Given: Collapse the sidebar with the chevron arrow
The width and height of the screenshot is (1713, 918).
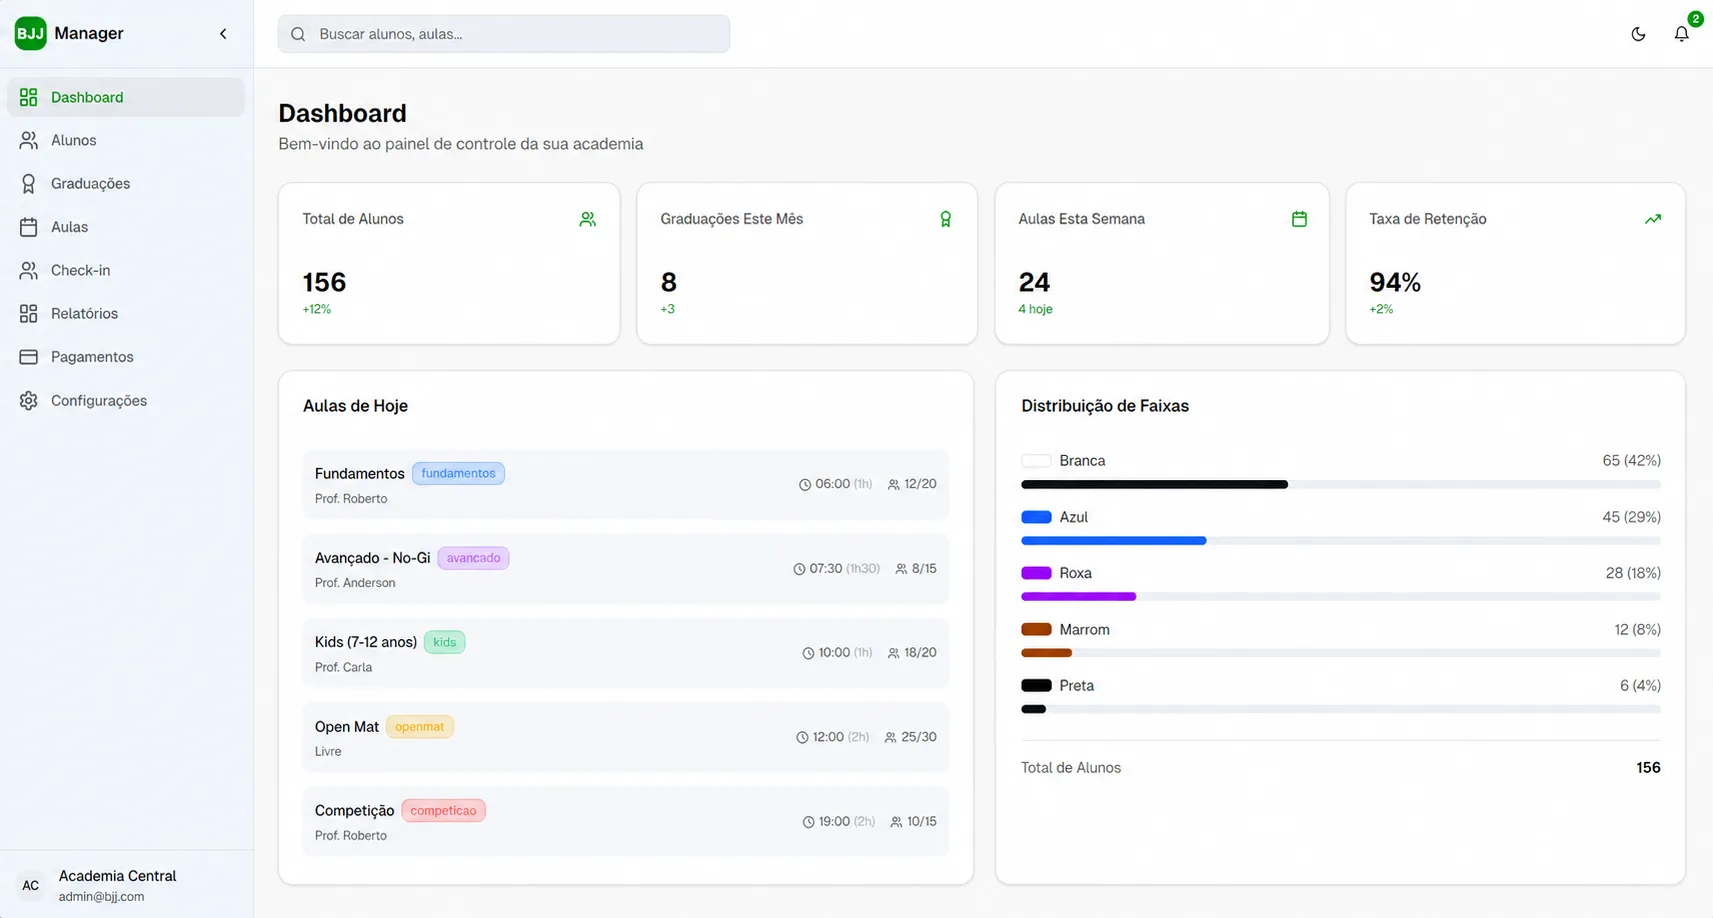Looking at the screenshot, I should click(x=223, y=34).
